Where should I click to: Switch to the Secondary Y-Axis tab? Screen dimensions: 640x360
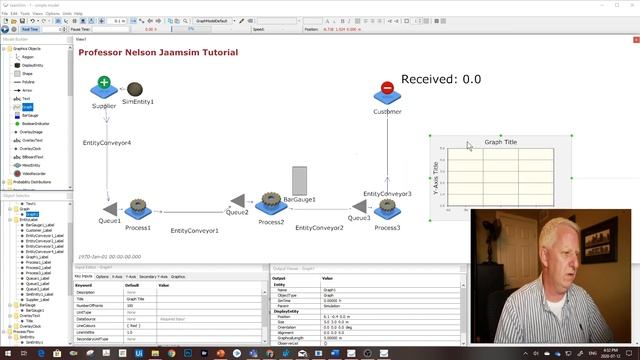pyautogui.click(x=153, y=277)
